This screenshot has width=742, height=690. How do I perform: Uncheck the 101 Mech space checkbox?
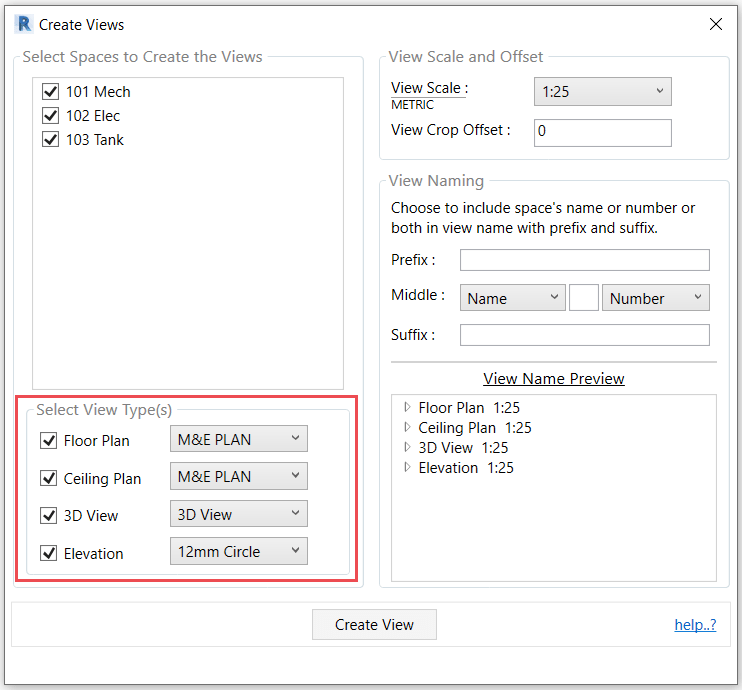click(x=51, y=92)
